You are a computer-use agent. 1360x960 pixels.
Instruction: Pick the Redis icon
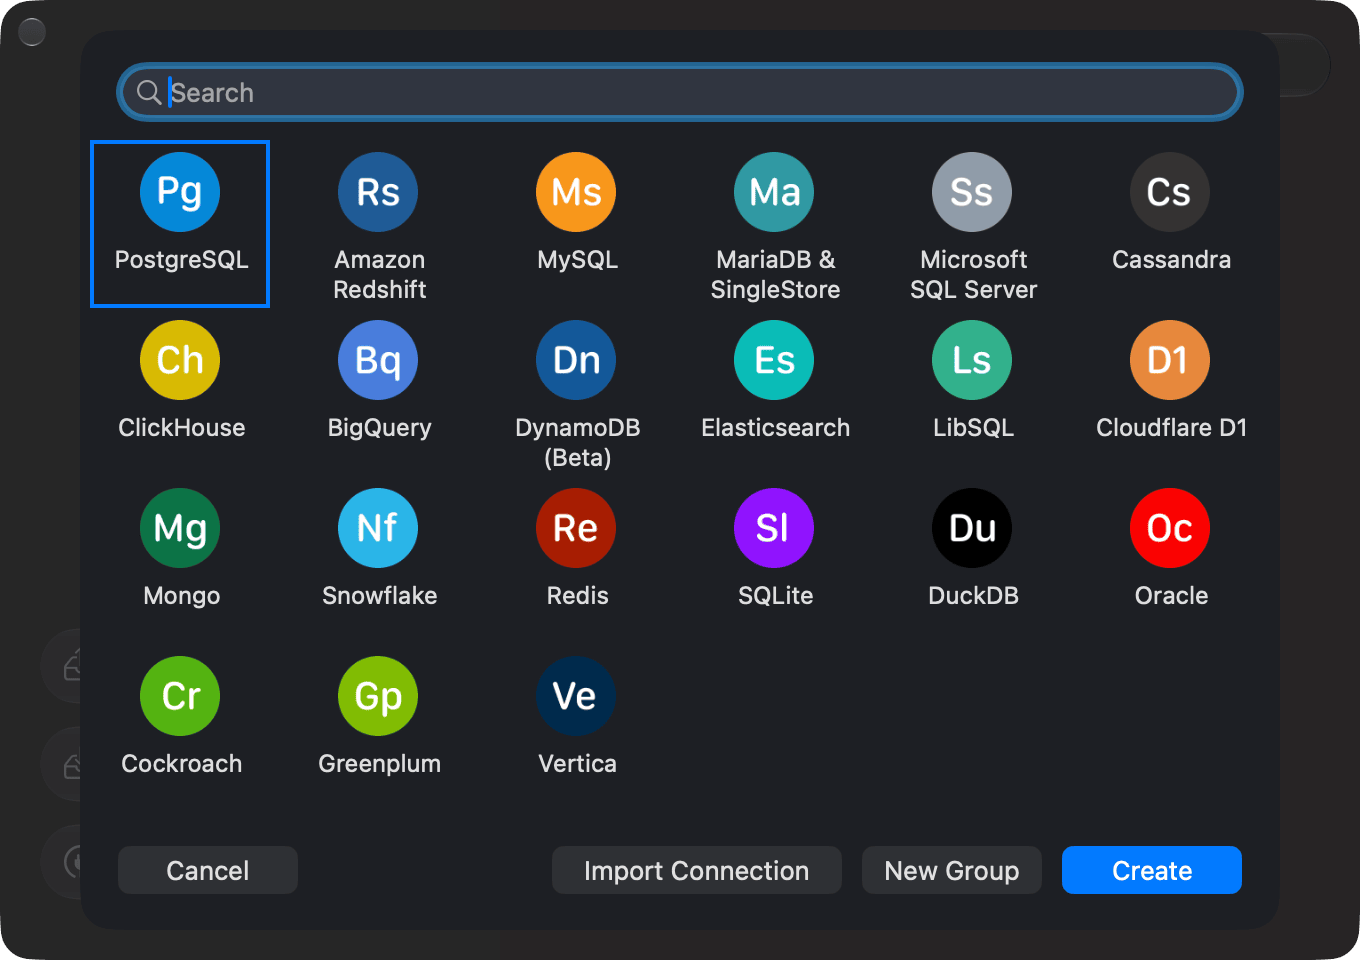pos(576,528)
